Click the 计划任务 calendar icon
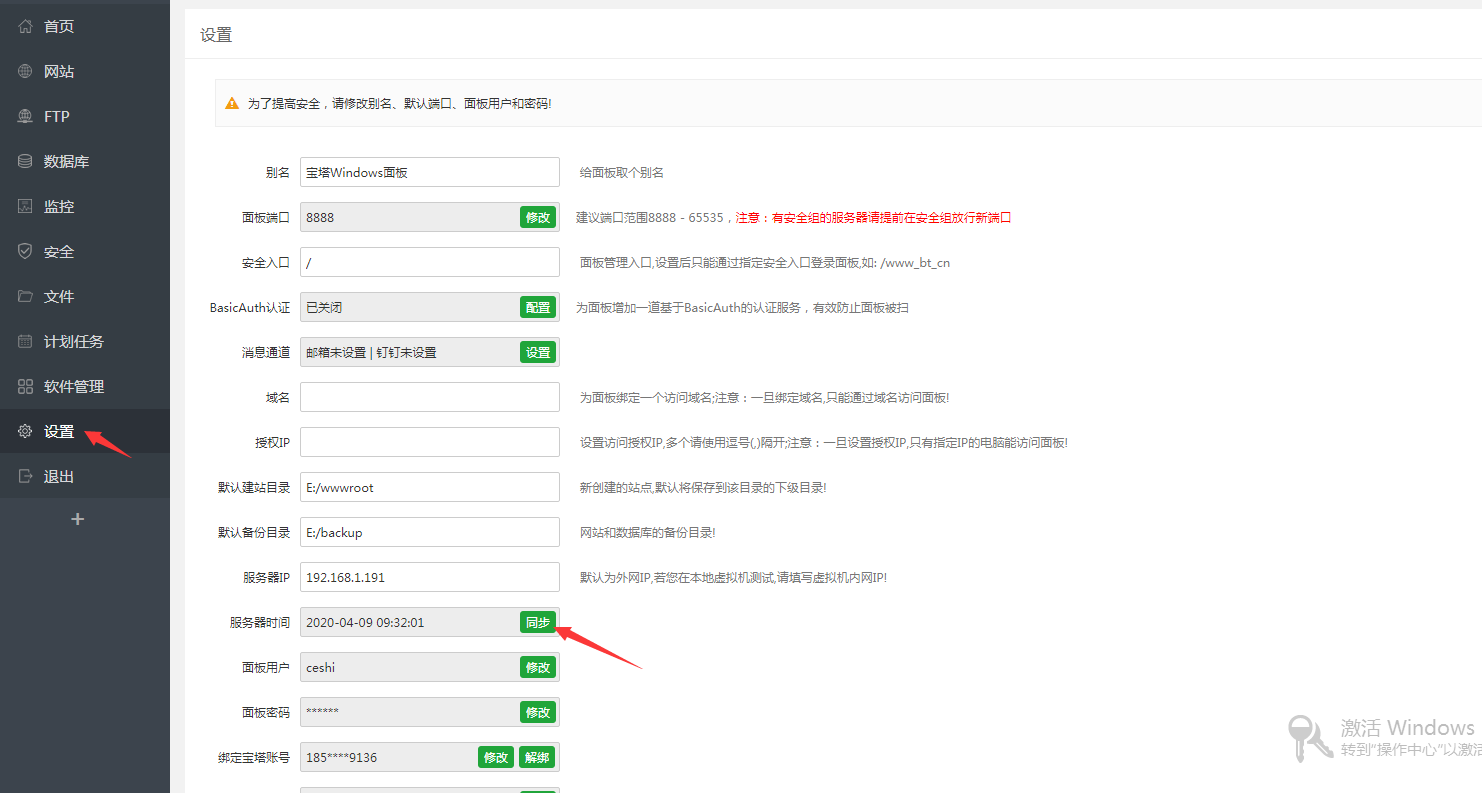 26,341
